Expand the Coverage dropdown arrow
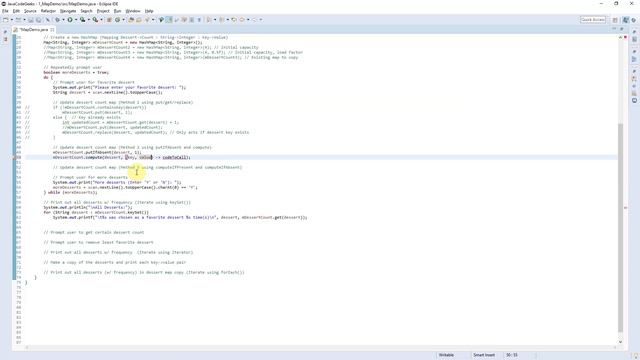This screenshot has width=640, height=360. click(89, 20)
